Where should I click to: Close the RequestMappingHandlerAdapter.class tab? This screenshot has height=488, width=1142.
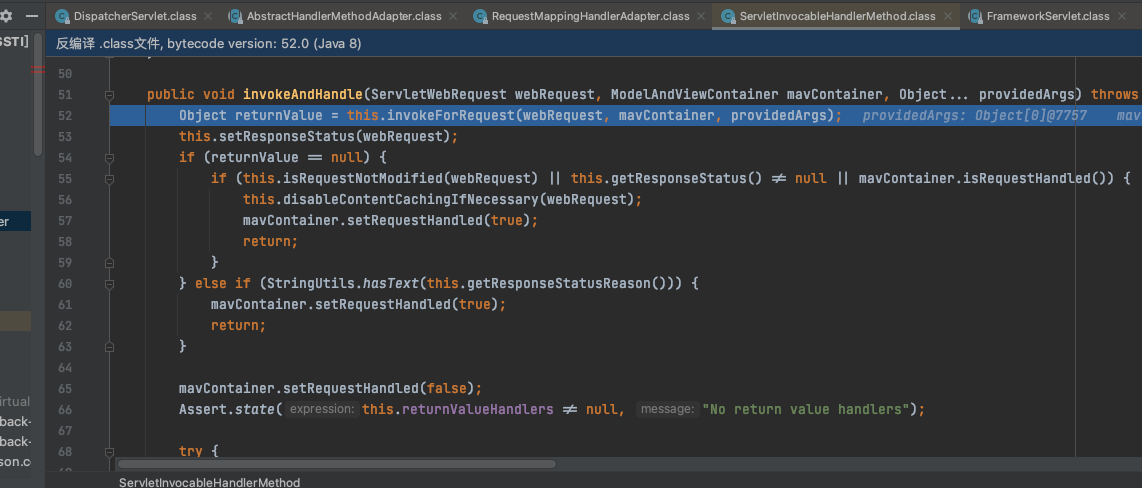[x=701, y=16]
